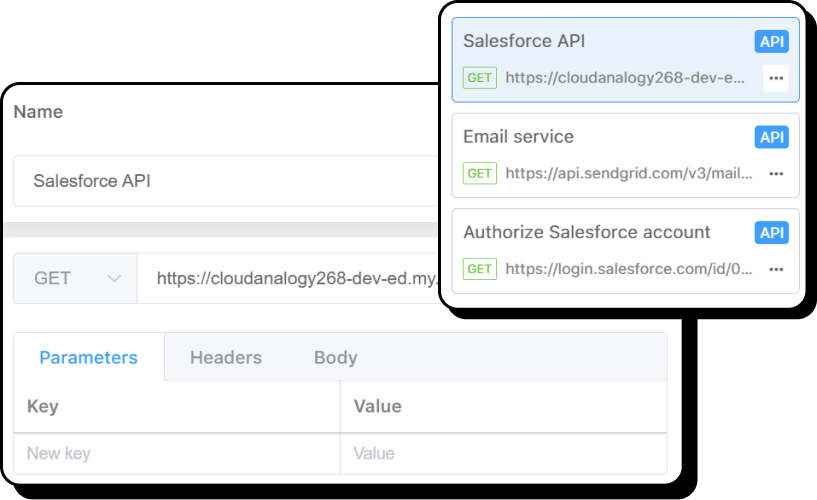Click the API badge on Salesforce API
Screen dimensions: 817x500
pos(771,42)
